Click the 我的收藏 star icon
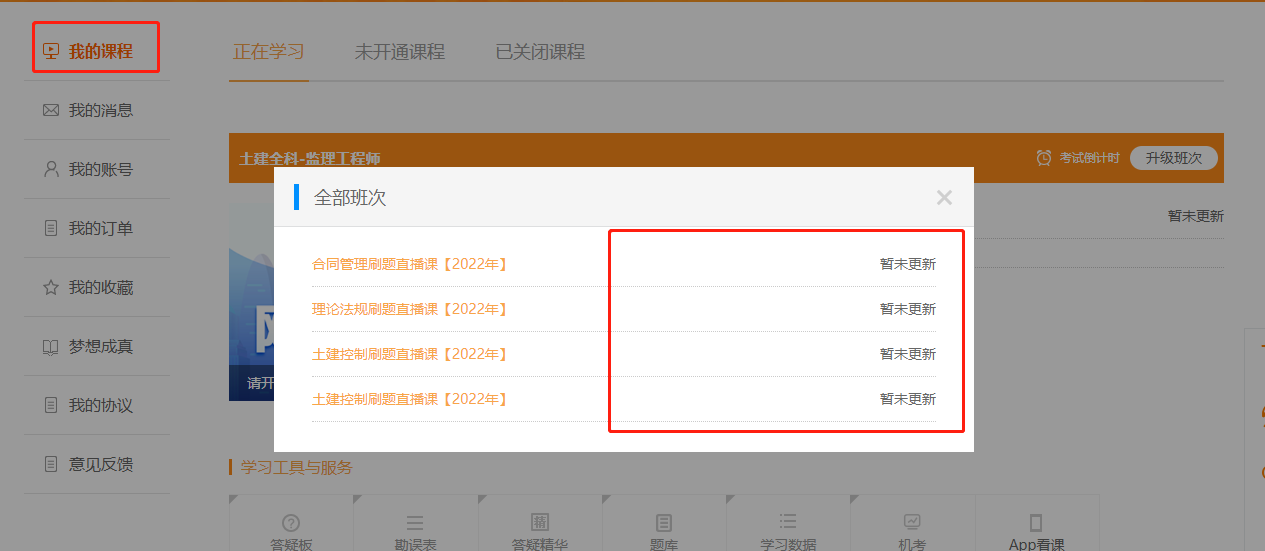Viewport: 1265px width, 551px height. [x=51, y=288]
